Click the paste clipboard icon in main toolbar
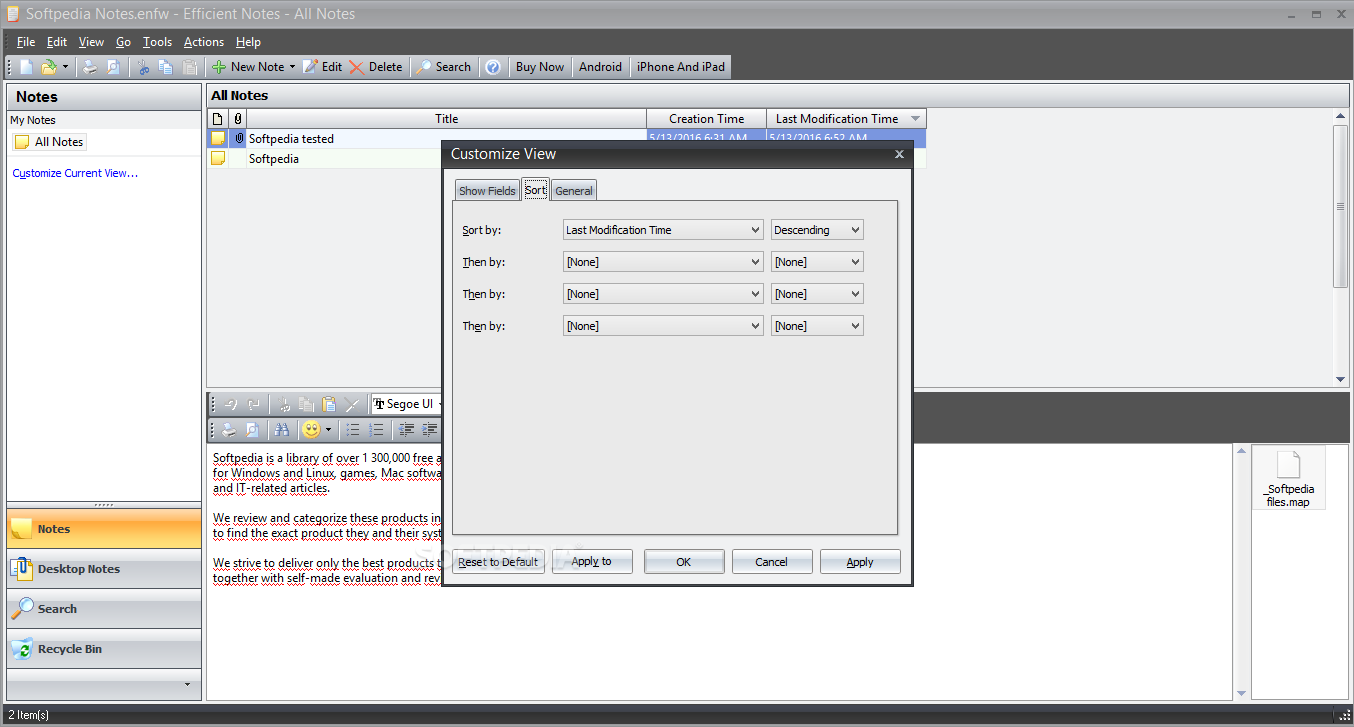Viewport: 1354px width, 727px height. point(189,67)
